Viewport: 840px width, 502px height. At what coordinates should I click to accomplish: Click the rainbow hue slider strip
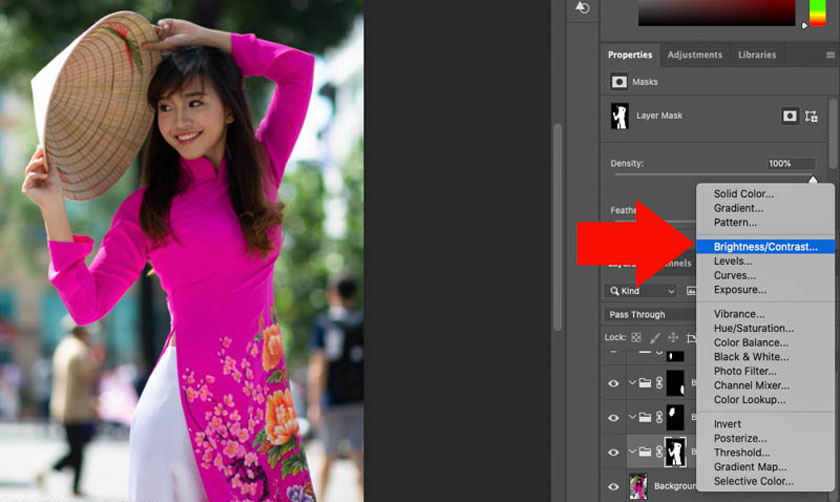coord(817,12)
